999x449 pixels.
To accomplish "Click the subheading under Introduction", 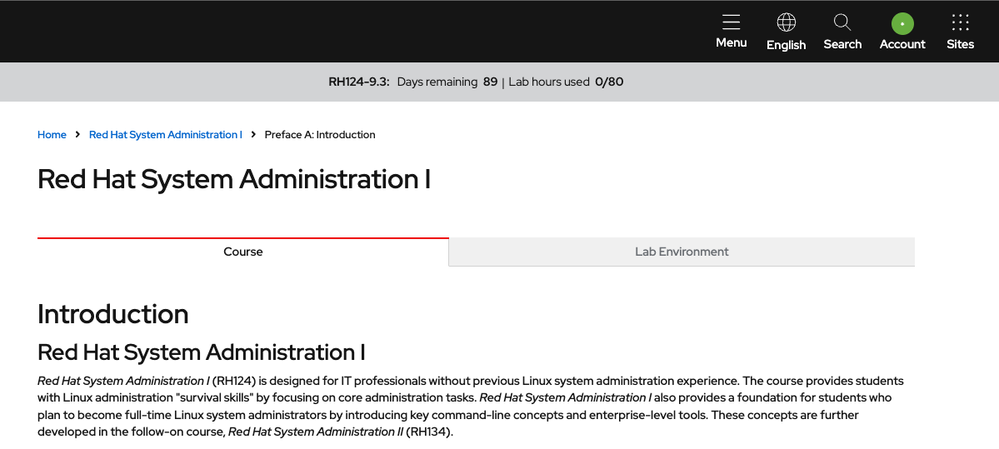I will coord(201,352).
